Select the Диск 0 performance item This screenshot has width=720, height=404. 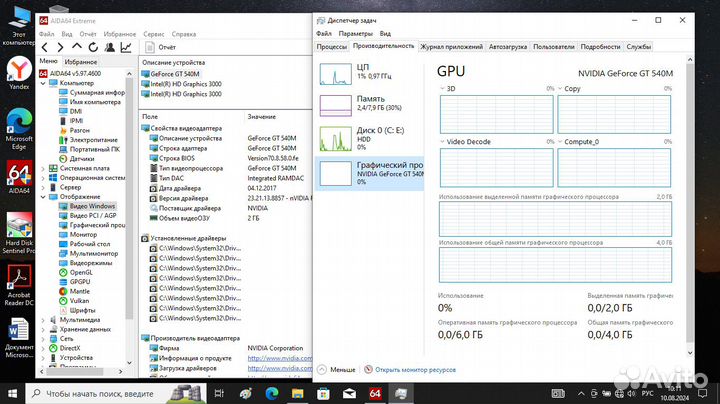370,138
